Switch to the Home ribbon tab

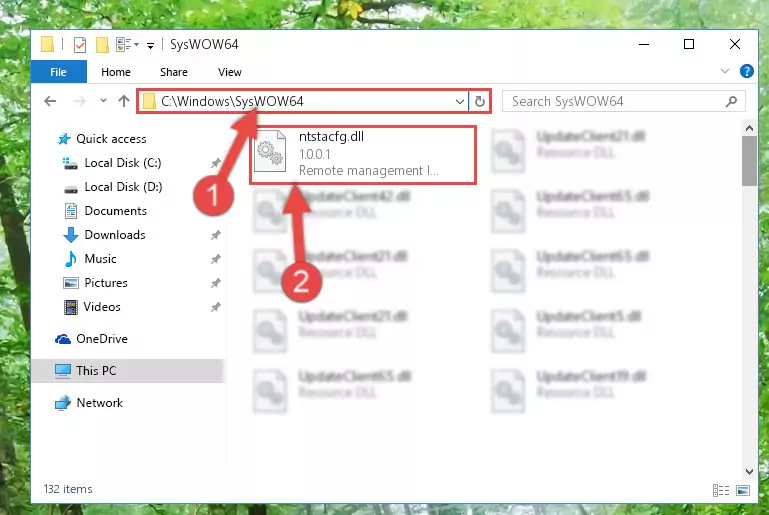tap(116, 72)
